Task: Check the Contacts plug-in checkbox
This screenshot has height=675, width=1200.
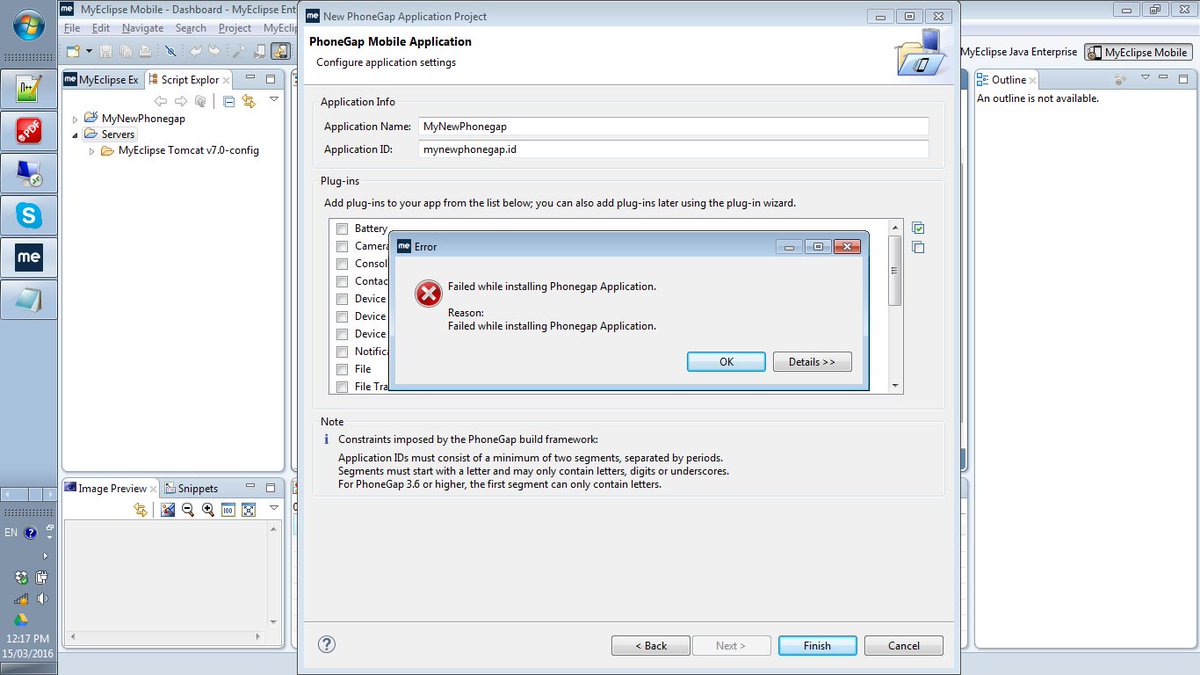Action: (342, 281)
